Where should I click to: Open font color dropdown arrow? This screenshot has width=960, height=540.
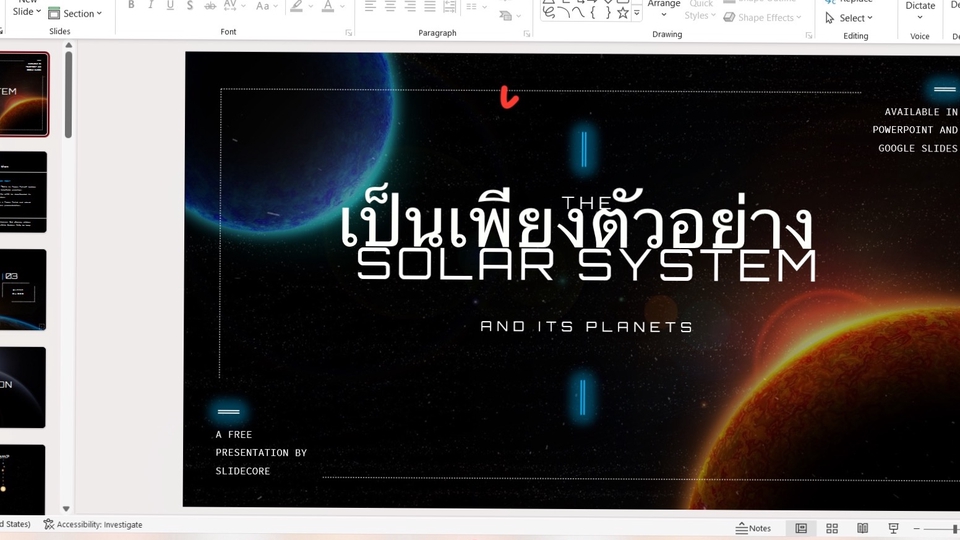tap(342, 6)
